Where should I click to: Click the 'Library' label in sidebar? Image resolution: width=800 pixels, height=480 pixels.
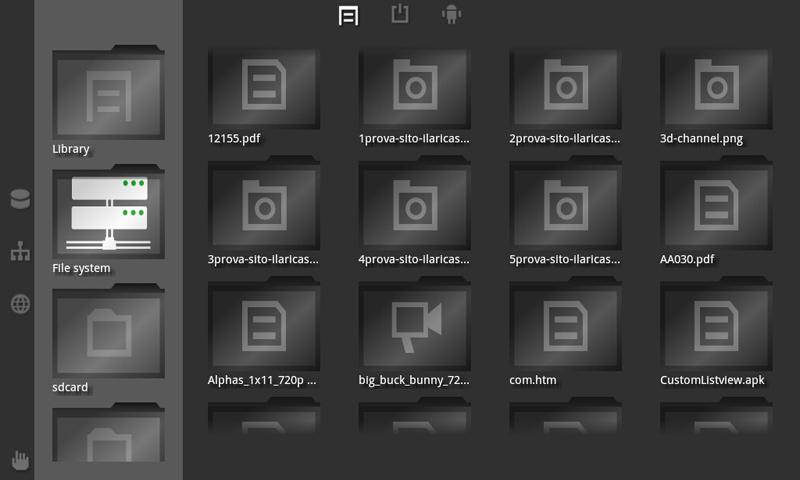pos(70,149)
